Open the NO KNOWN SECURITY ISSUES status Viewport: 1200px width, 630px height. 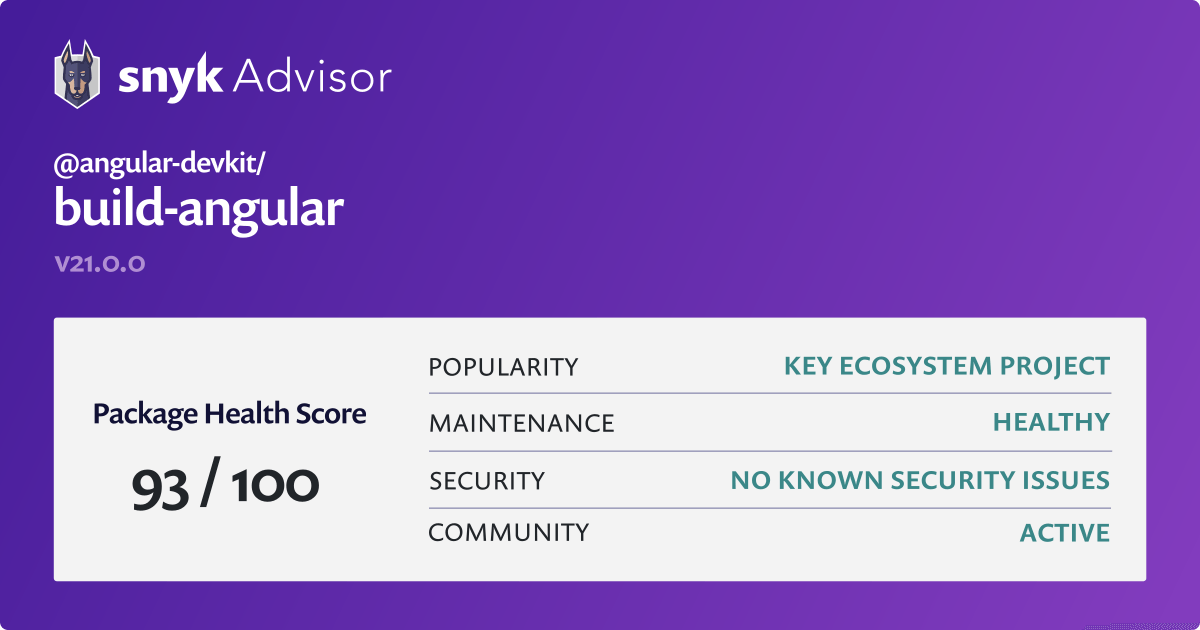point(920,482)
